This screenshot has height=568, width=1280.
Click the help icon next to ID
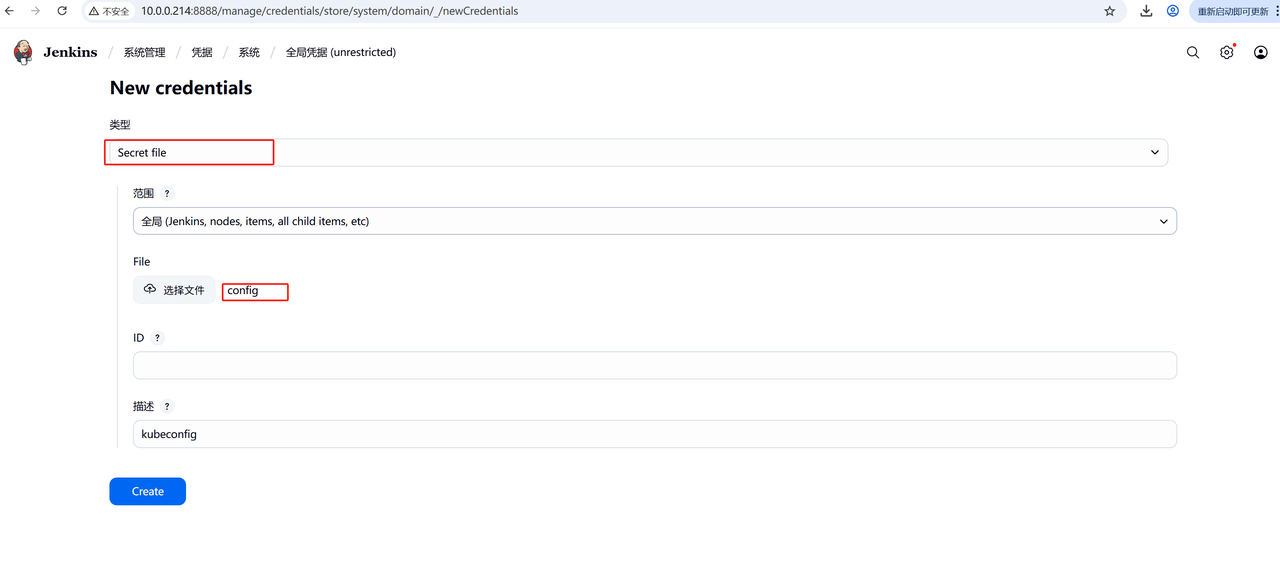(x=157, y=338)
